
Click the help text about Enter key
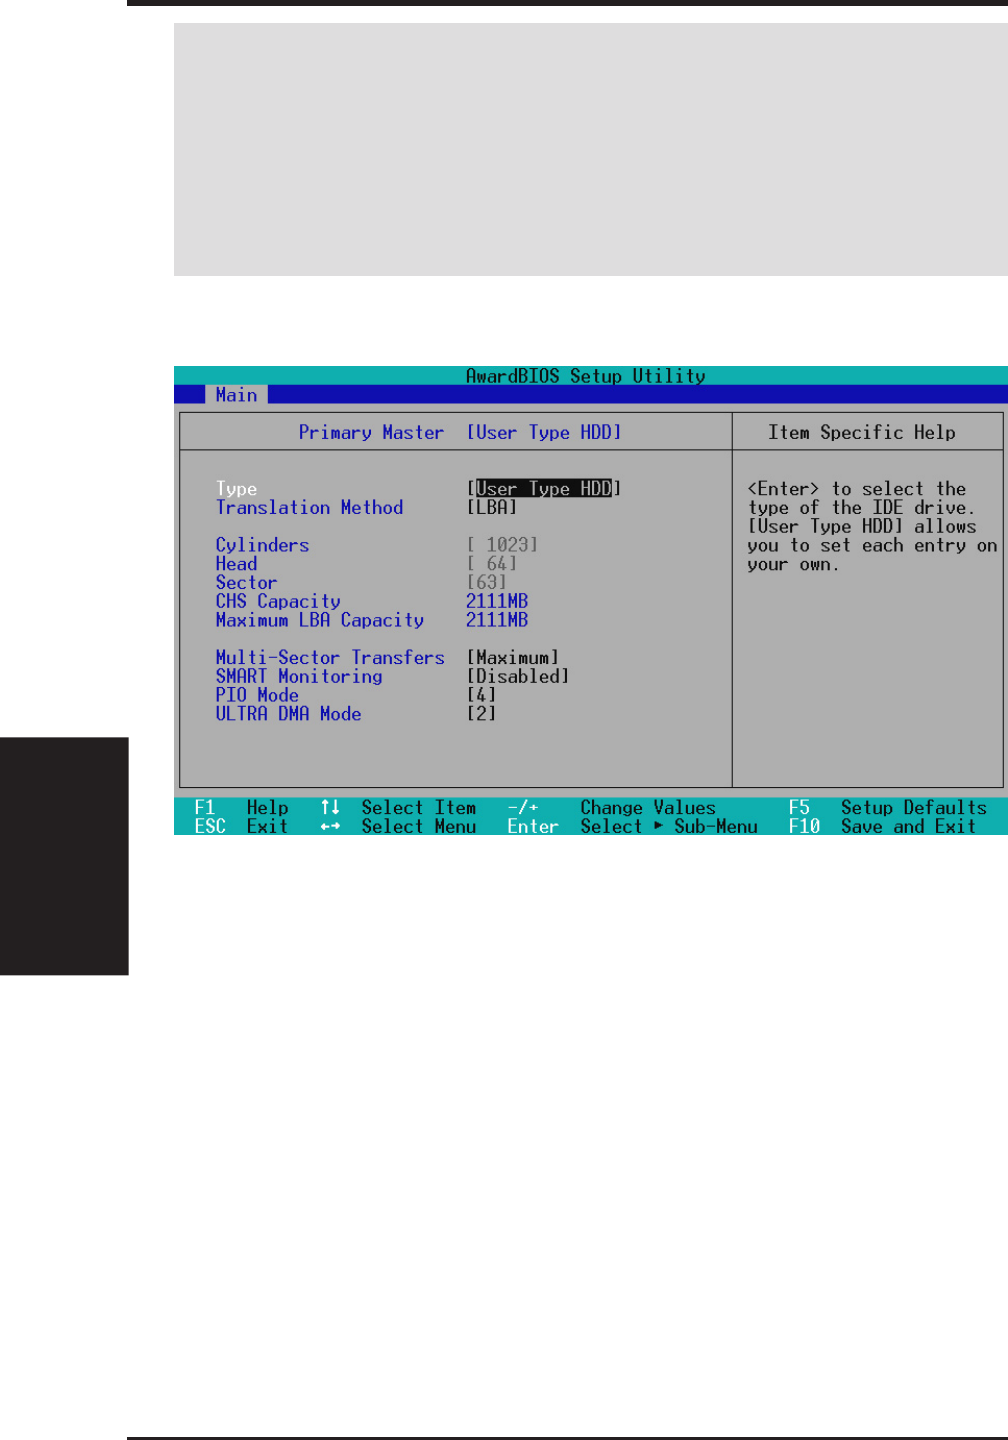pyautogui.click(x=872, y=527)
